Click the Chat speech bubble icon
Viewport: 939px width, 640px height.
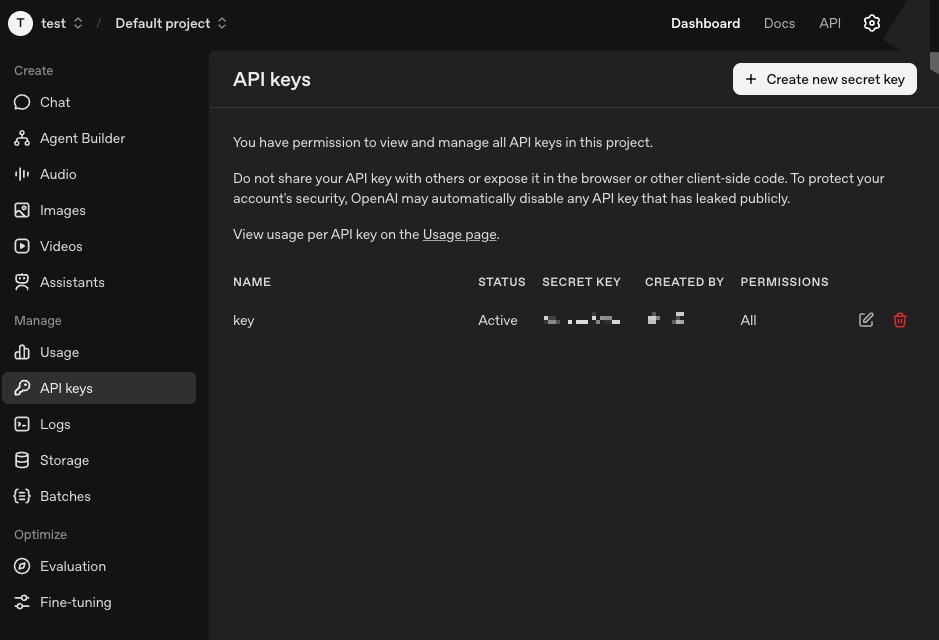(22, 102)
